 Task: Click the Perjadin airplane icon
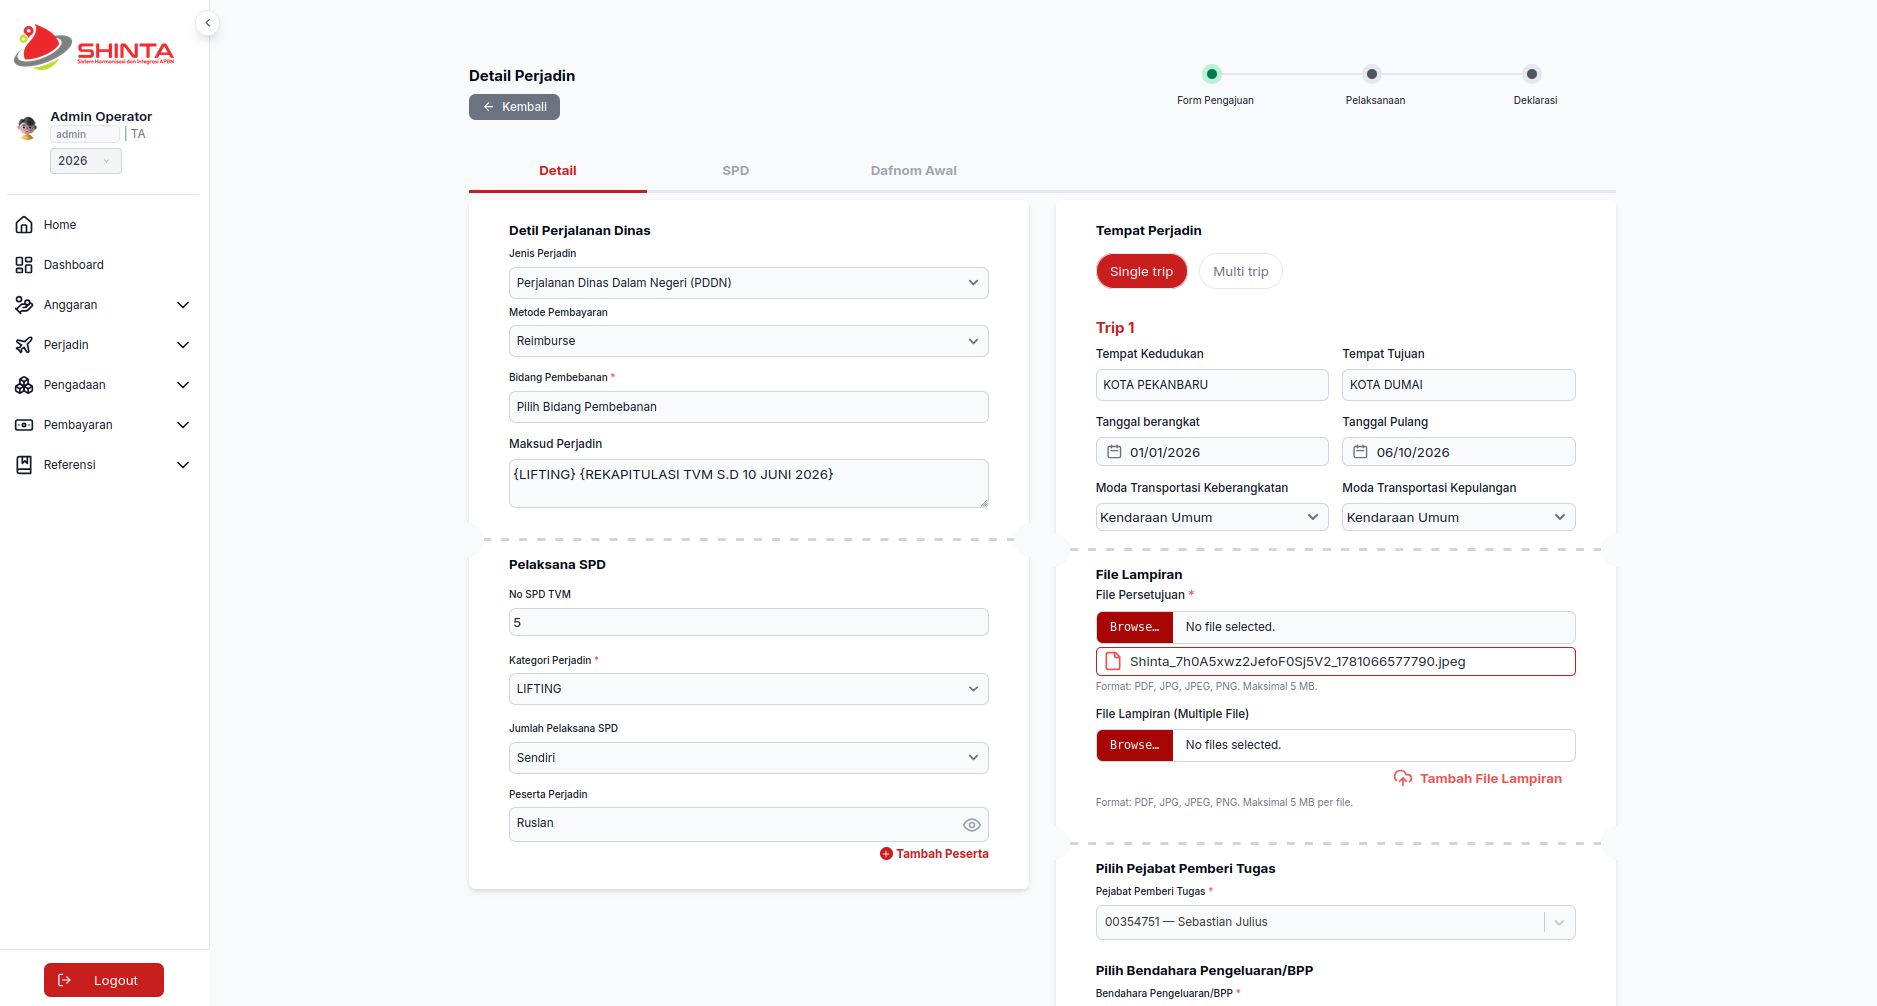pyautogui.click(x=24, y=345)
